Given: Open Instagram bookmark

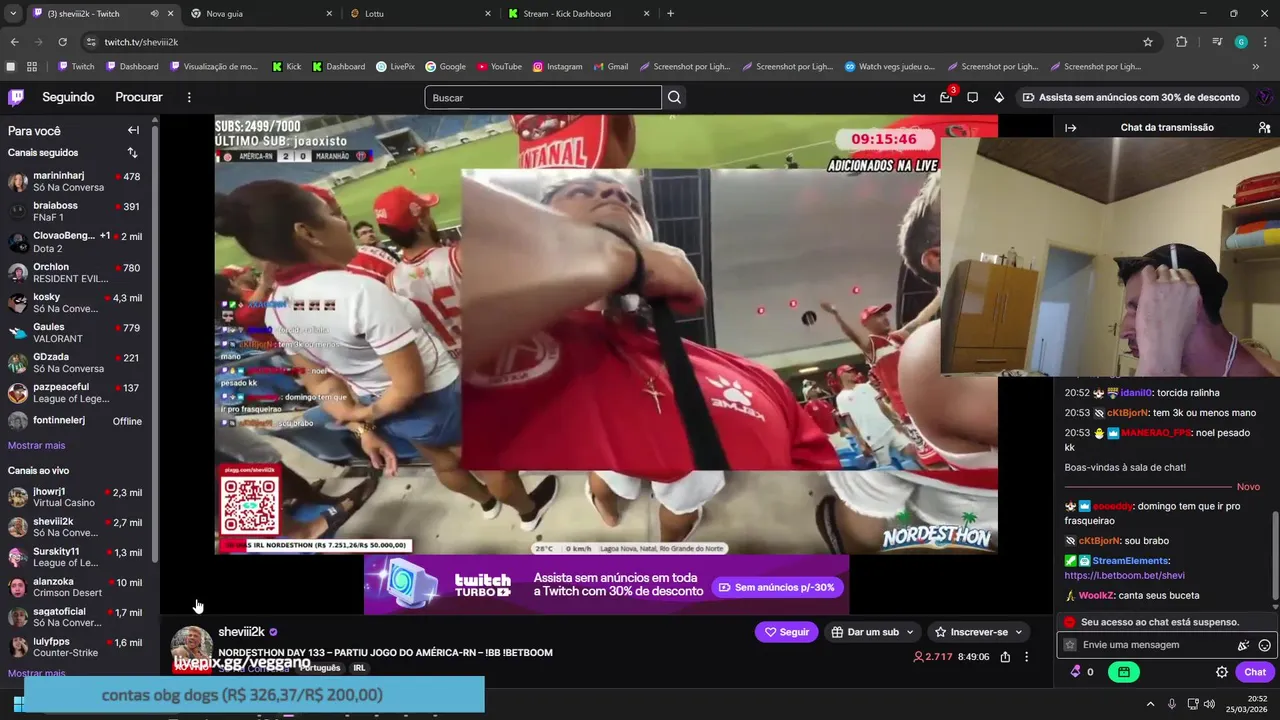Looking at the screenshot, I should point(557,67).
